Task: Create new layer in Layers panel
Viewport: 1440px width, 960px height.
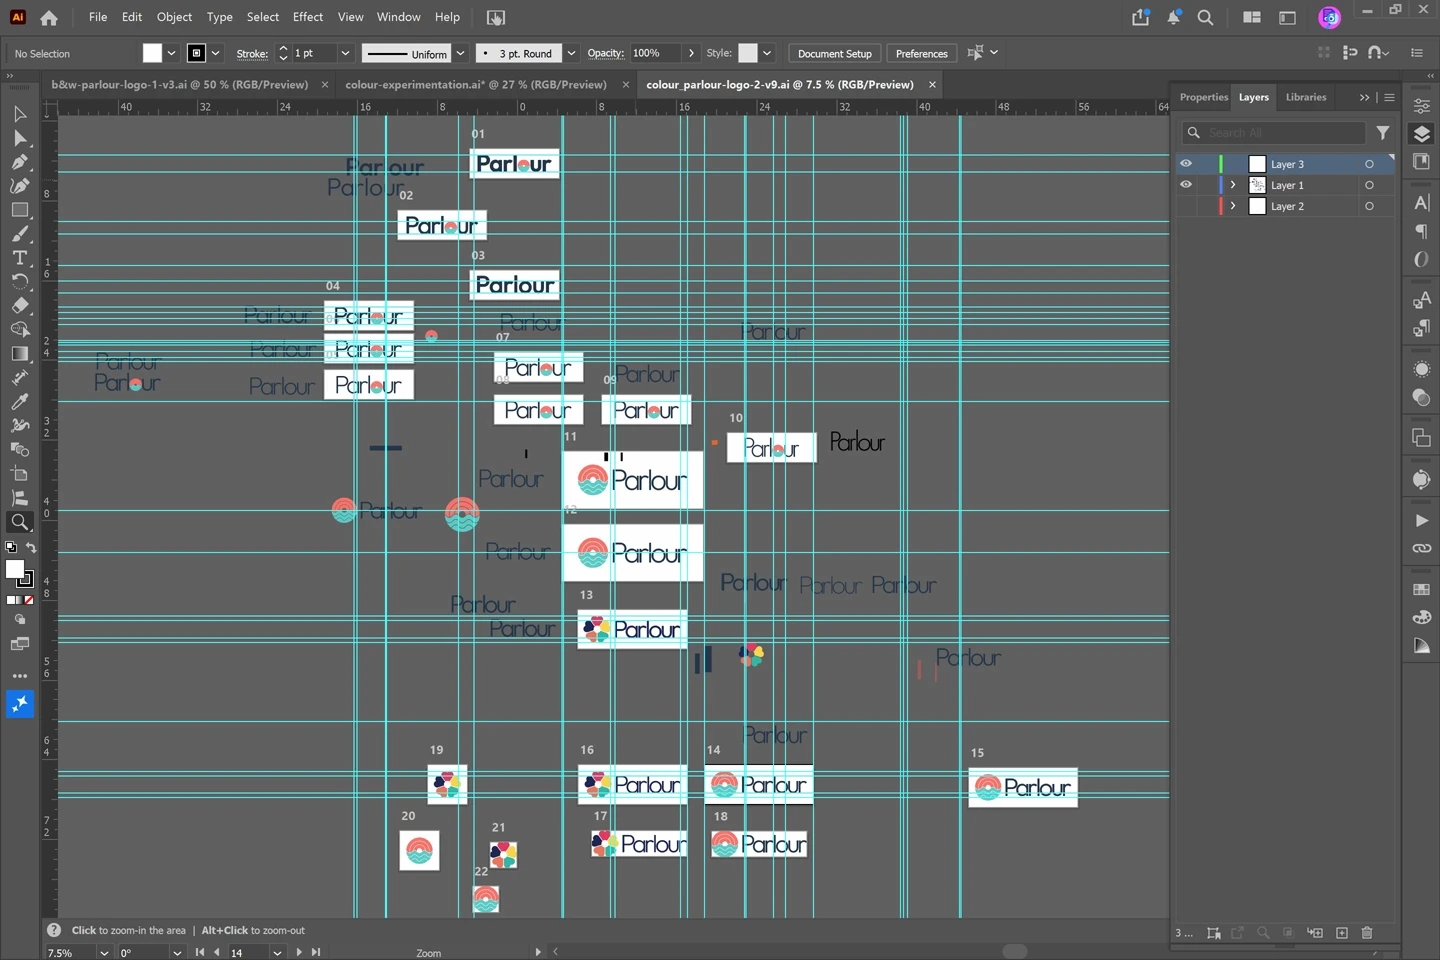Action: (x=1342, y=933)
